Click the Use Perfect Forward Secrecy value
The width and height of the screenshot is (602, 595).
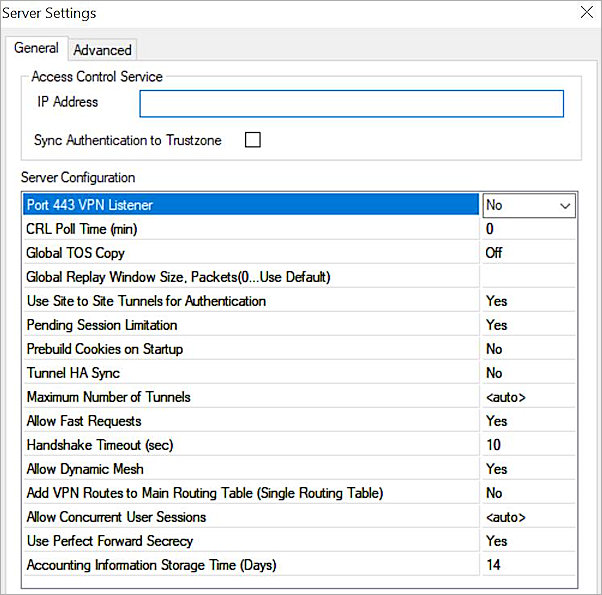tap(528, 541)
